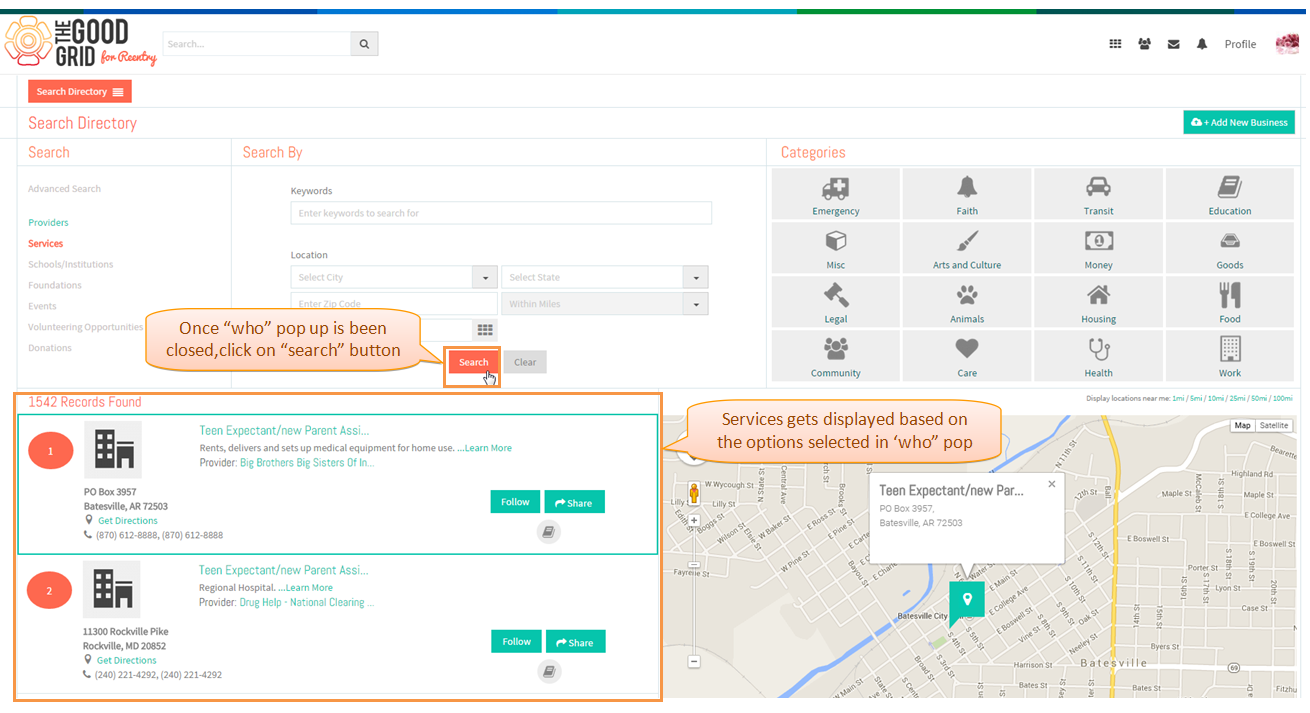Viewport: 1310px width, 713px height.
Task: Click the Add New Business button
Action: click(1239, 122)
